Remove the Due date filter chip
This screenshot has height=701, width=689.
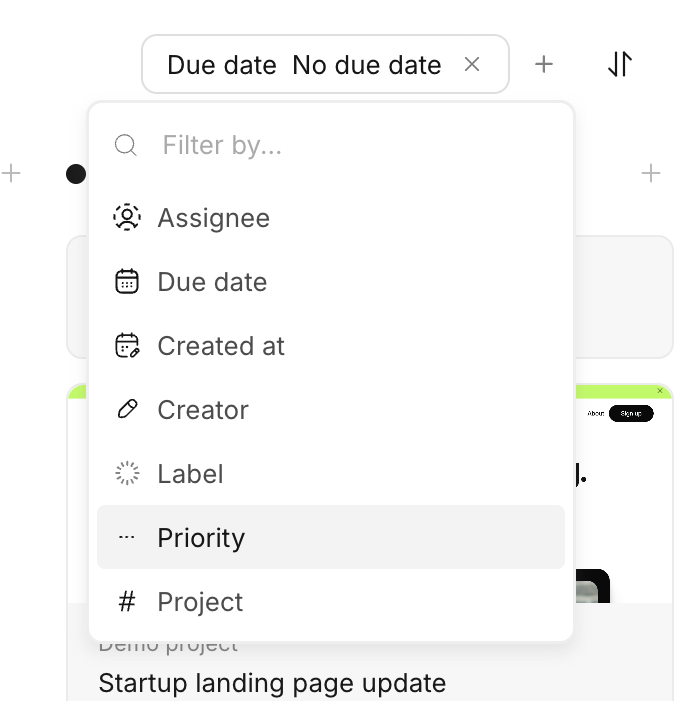472,65
